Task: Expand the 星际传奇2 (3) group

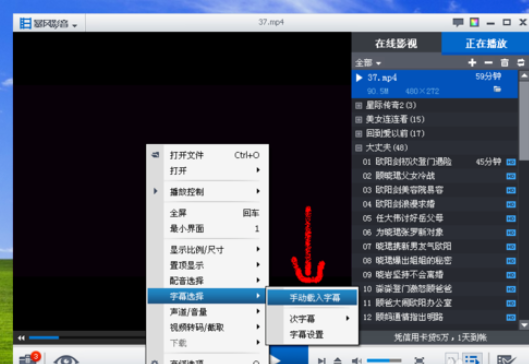Action: pos(359,106)
